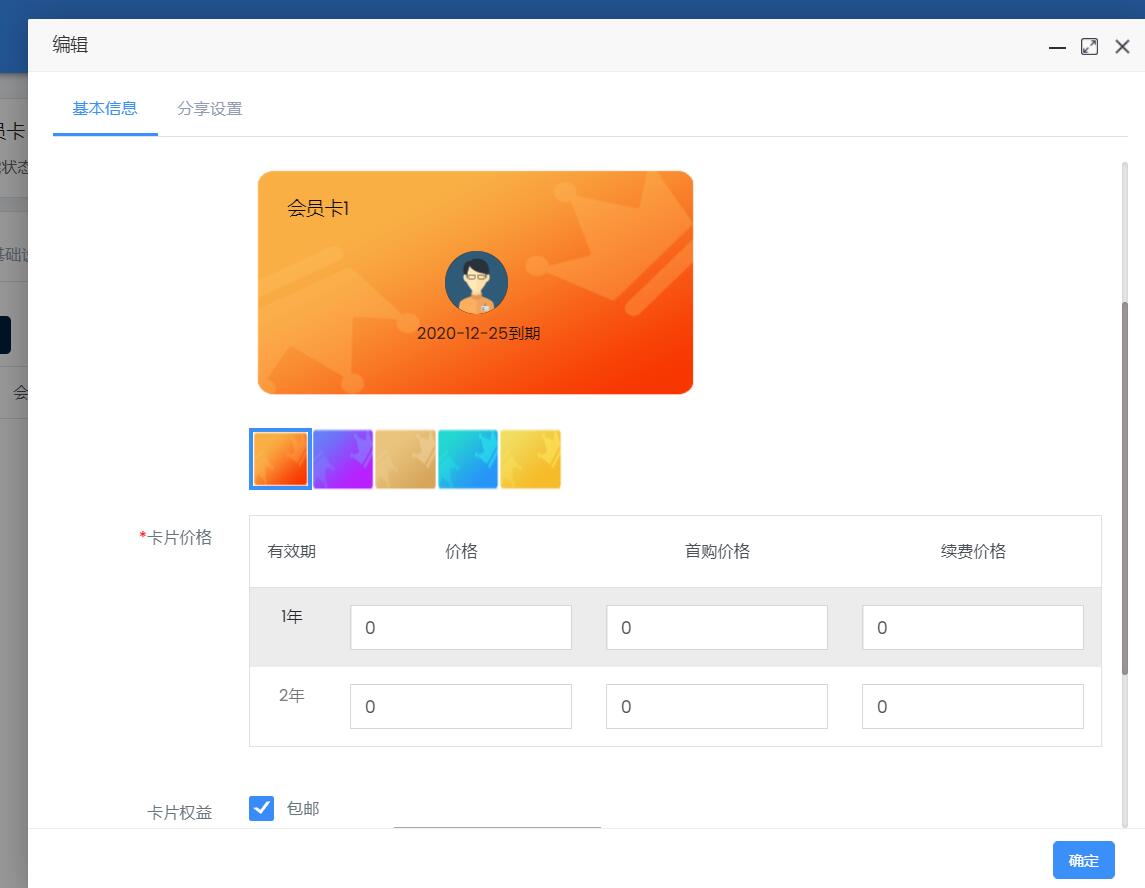Select the cyan blue card background swatch
Screen dimensions: 1145x888
tap(467, 459)
